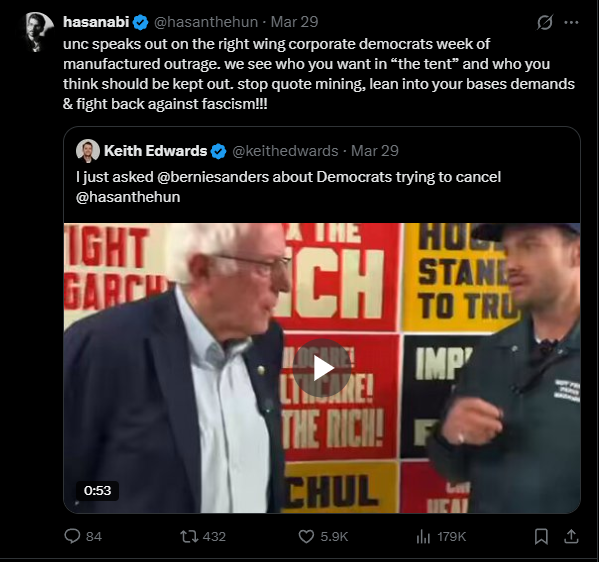Open the three-dot more options menu
The image size is (599, 562).
[x=571, y=23]
